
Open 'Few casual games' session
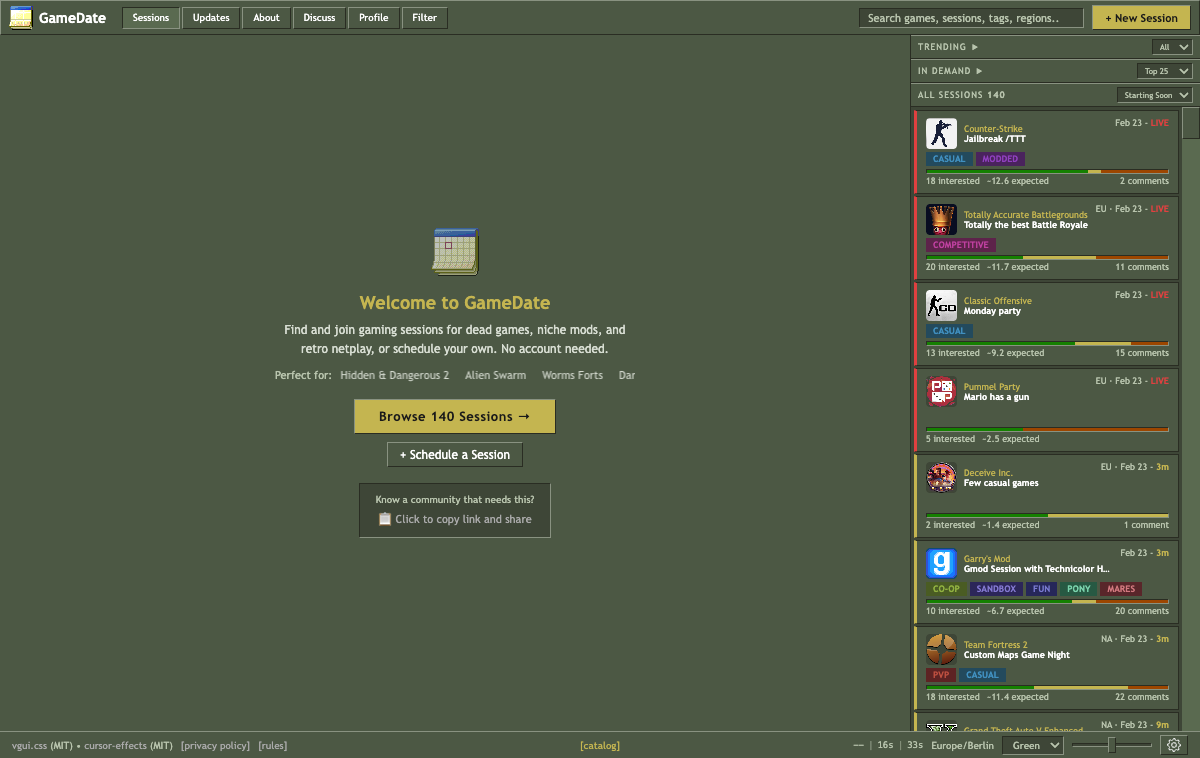(x=1001, y=483)
